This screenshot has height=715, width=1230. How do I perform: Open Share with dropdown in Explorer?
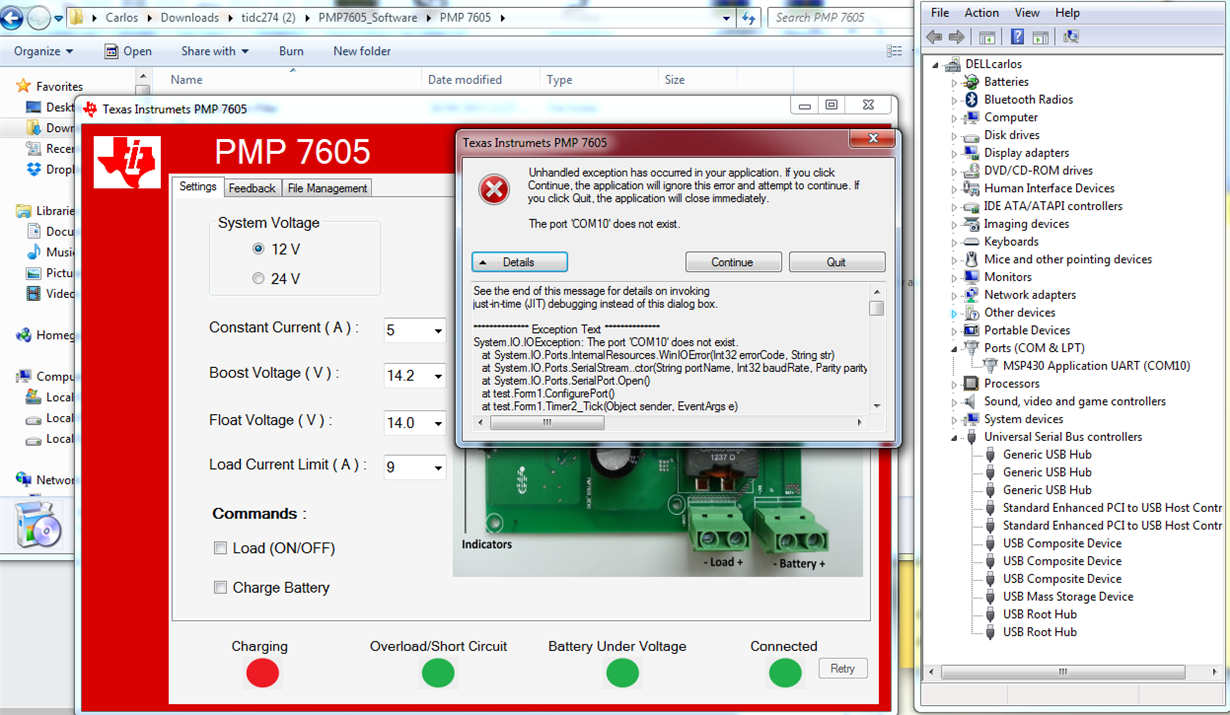(214, 51)
